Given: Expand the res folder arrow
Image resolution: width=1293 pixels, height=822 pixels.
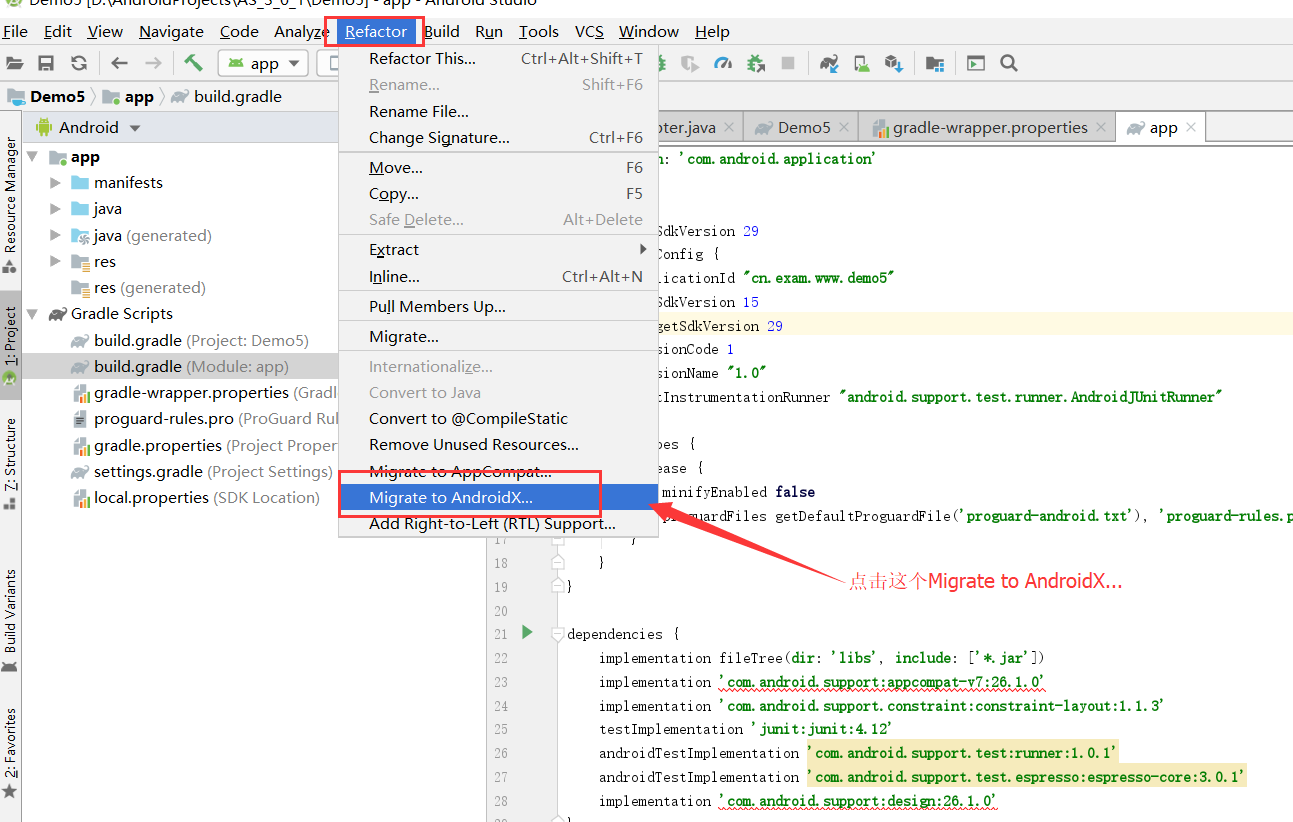Looking at the screenshot, I should coord(56,262).
